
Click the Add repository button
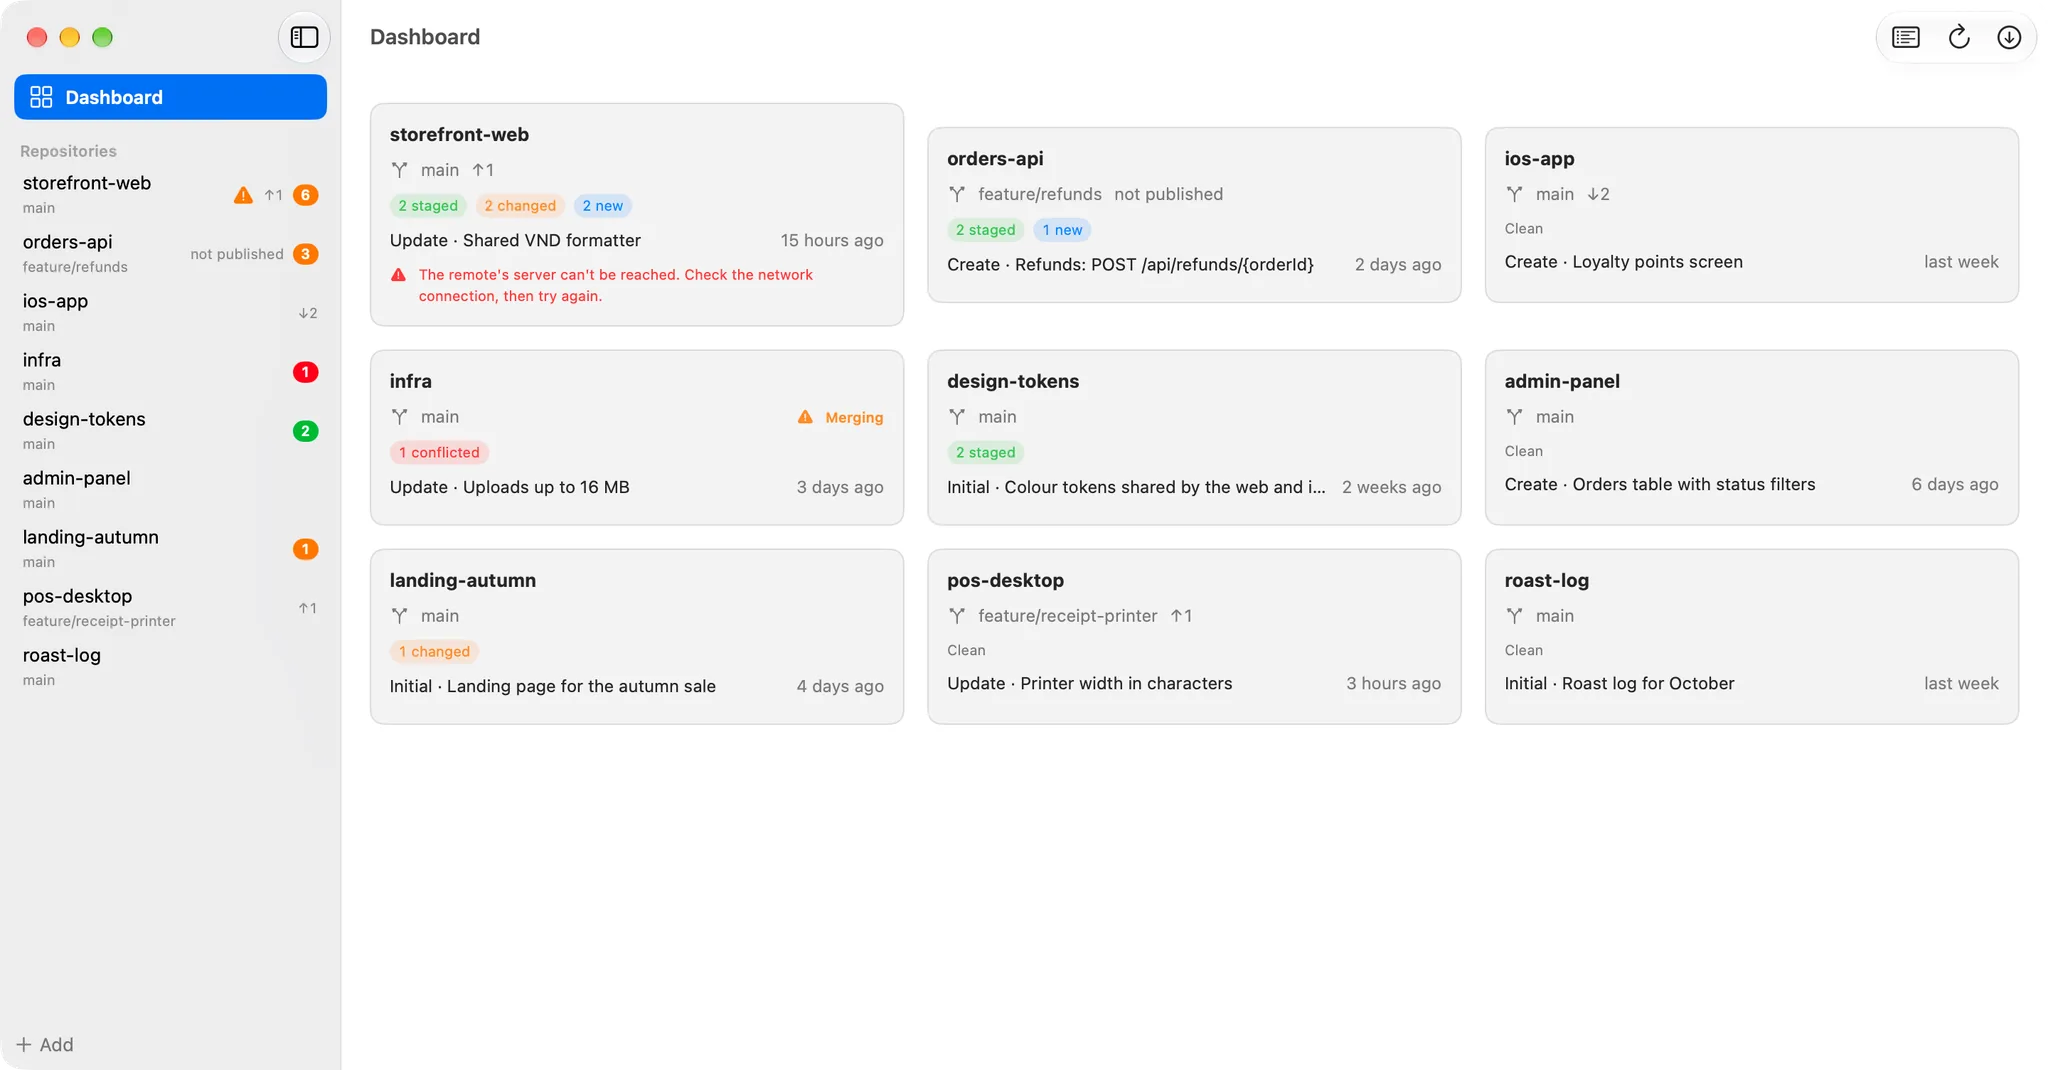coord(45,1044)
